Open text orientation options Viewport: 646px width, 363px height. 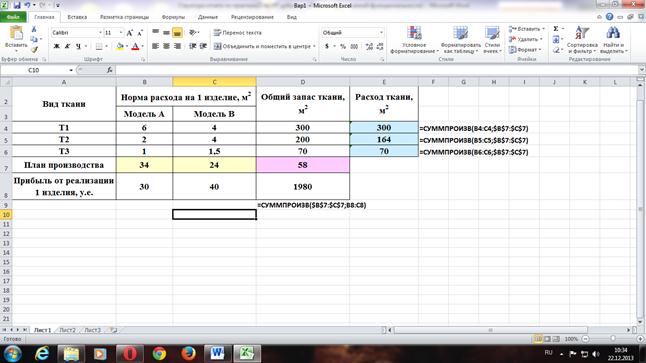(193, 32)
